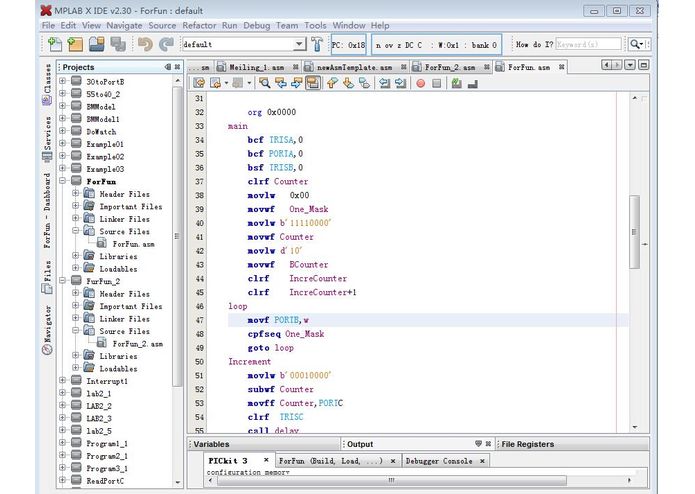Collapse the ForFun project node
The width and height of the screenshot is (695, 494).
62,181
